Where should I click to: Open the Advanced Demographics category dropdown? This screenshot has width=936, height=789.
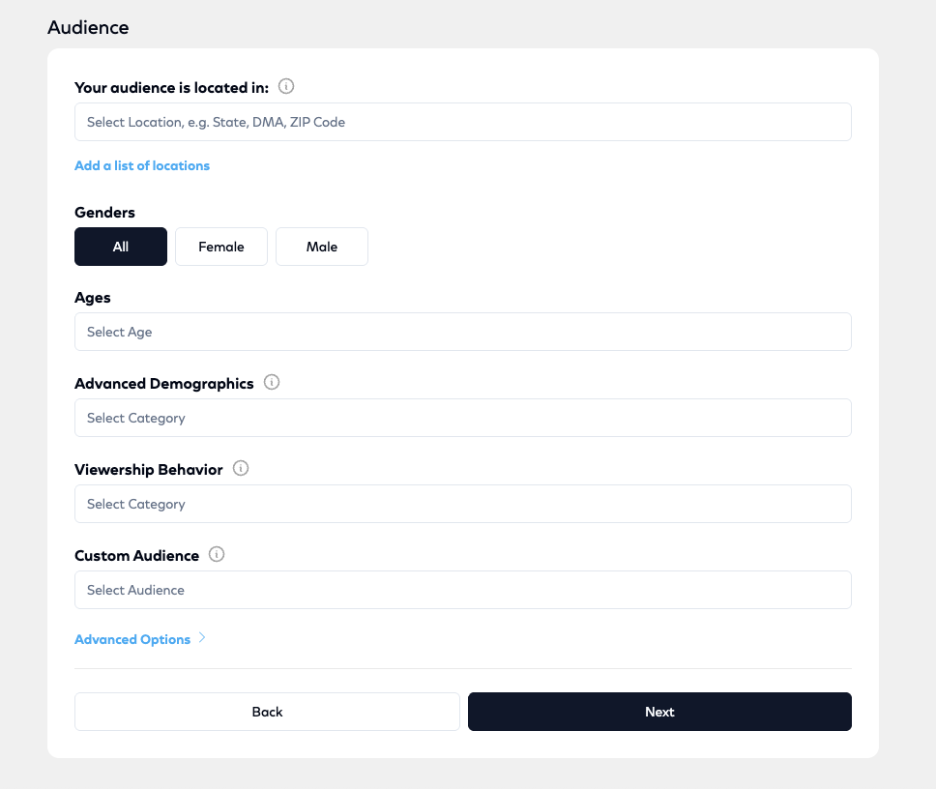click(x=462, y=418)
